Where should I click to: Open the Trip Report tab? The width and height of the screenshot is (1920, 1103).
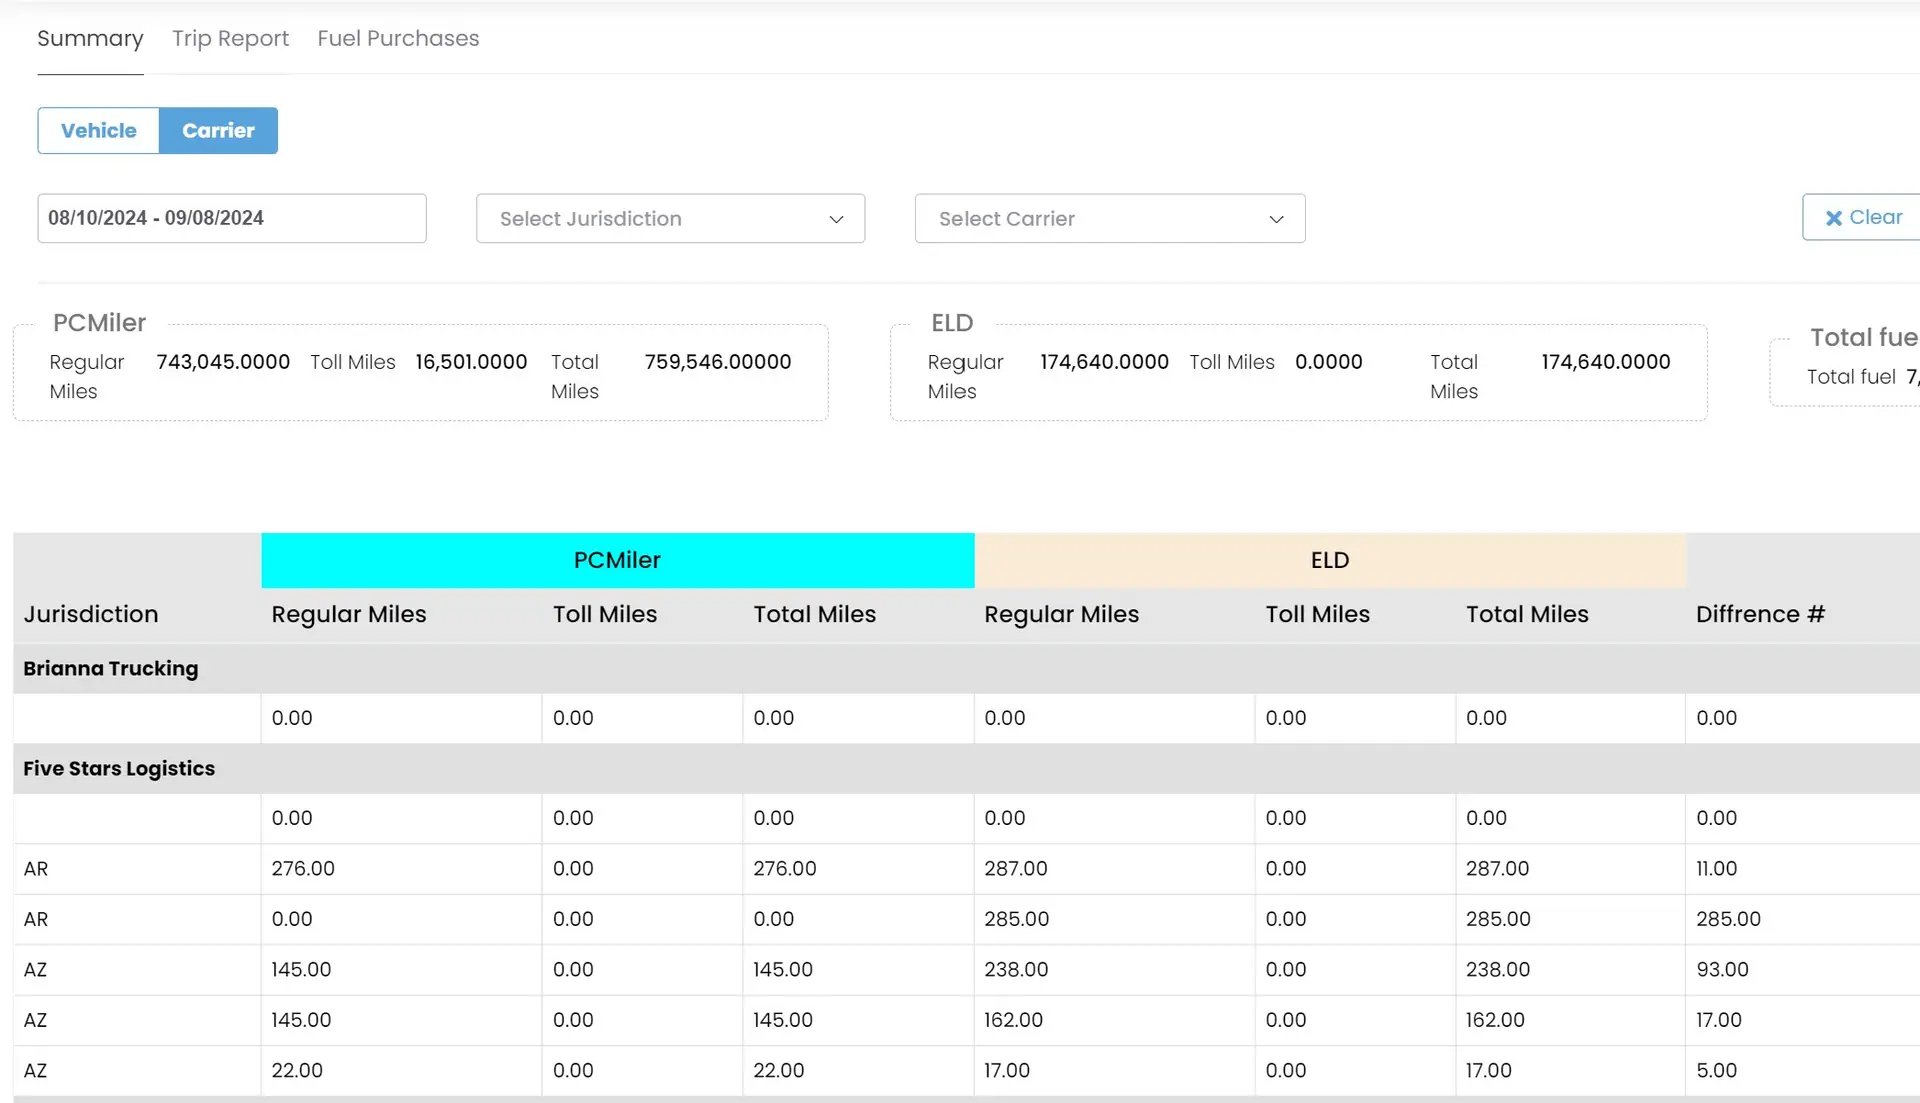coord(230,39)
